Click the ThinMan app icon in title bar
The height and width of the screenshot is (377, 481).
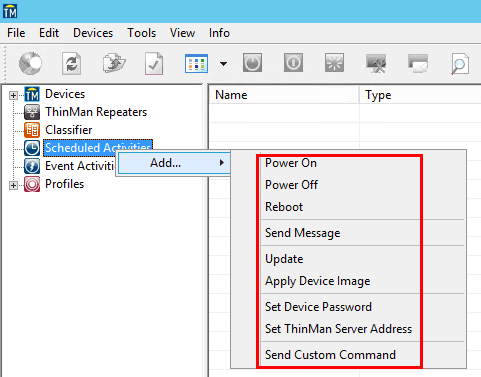10,11
